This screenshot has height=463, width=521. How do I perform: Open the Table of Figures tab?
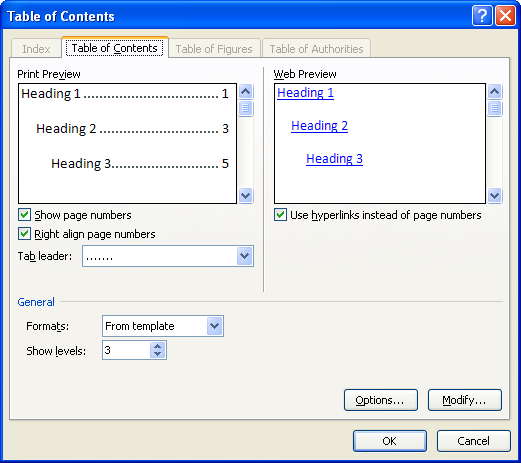tap(214, 49)
